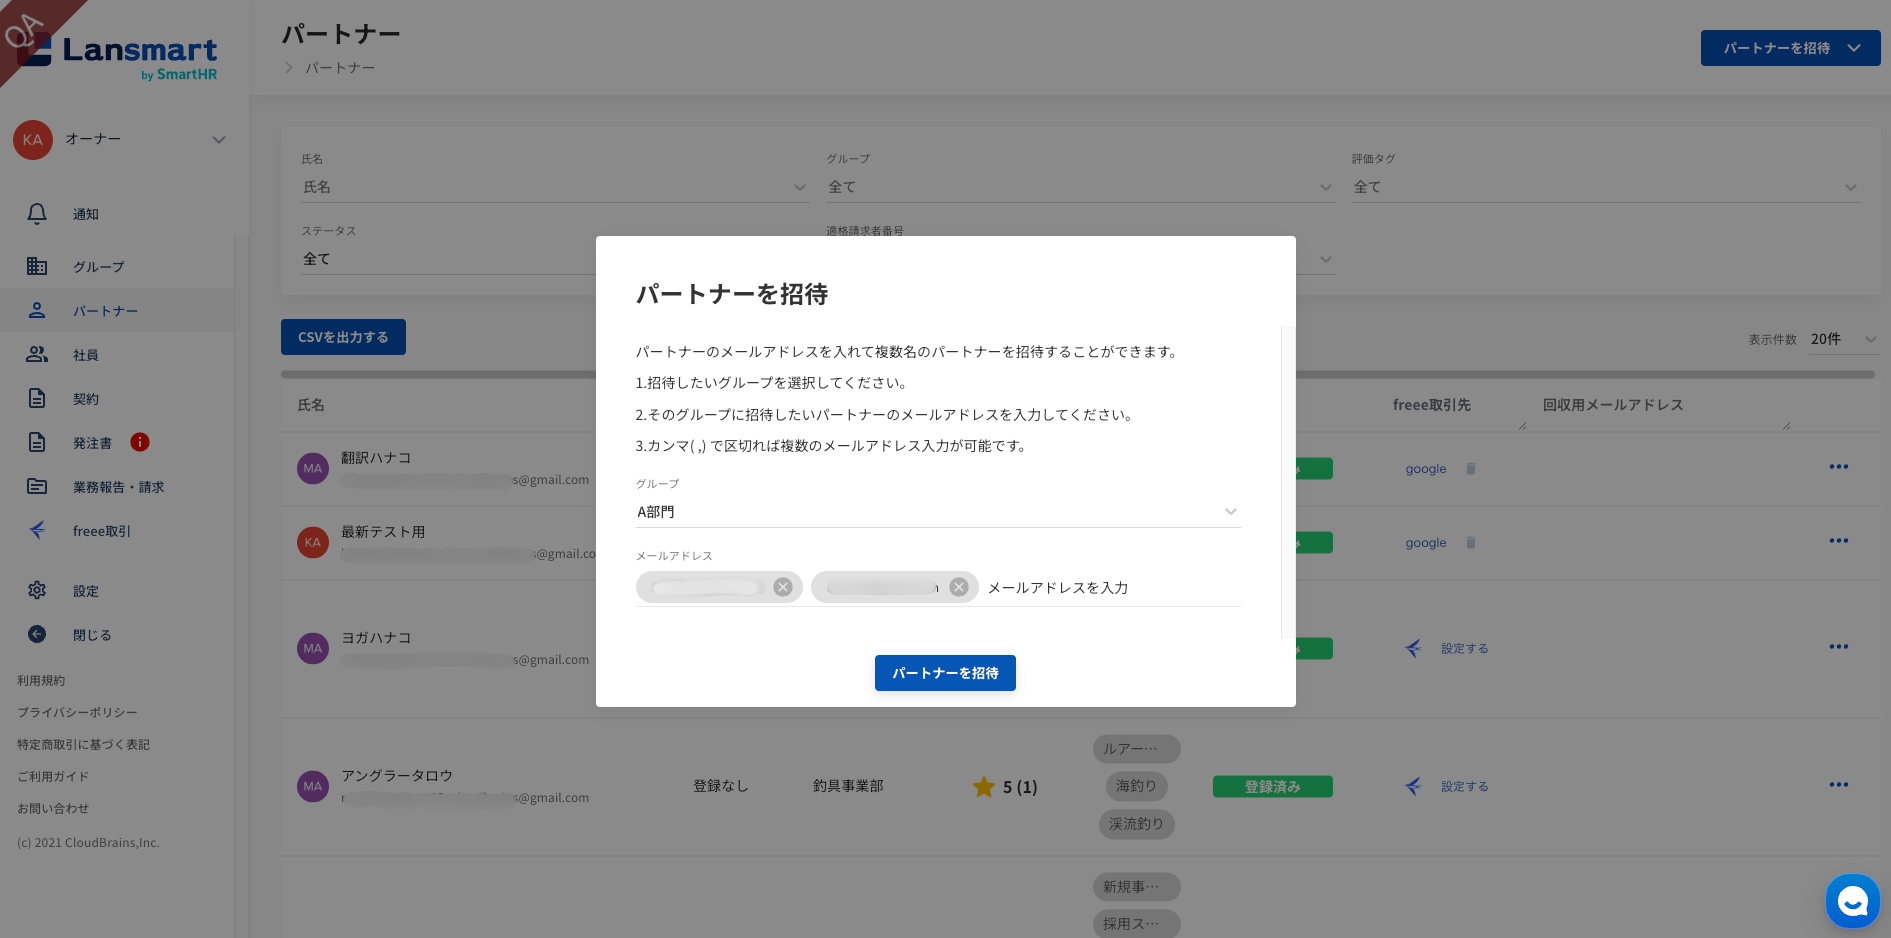Open the お問い合わせ link
1891x938 pixels.
coord(53,808)
